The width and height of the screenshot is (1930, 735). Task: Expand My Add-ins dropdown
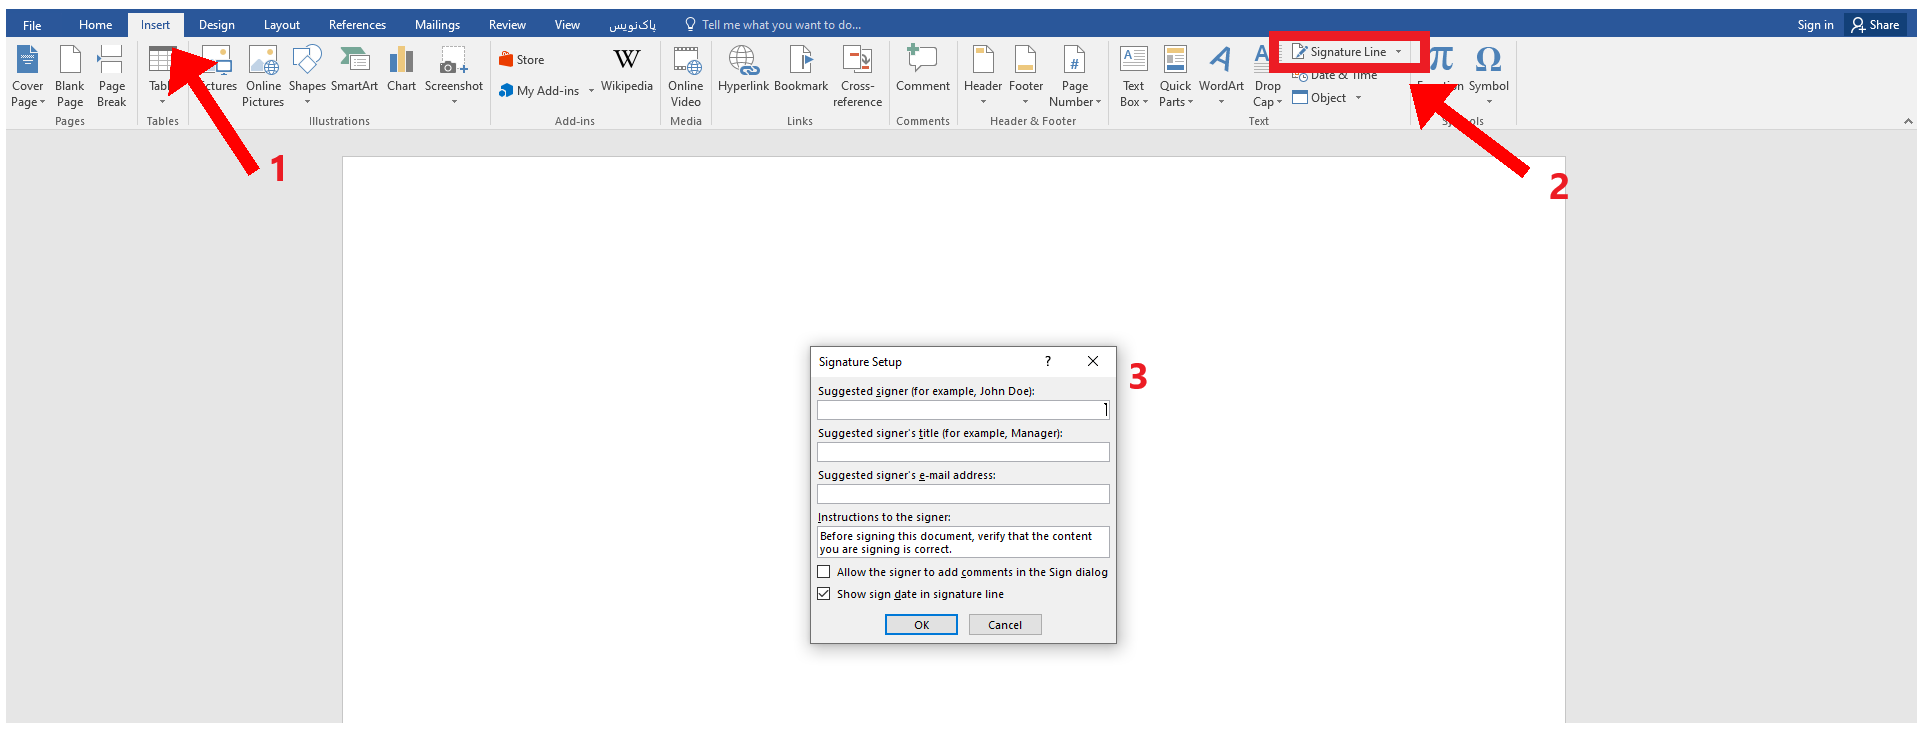click(591, 91)
